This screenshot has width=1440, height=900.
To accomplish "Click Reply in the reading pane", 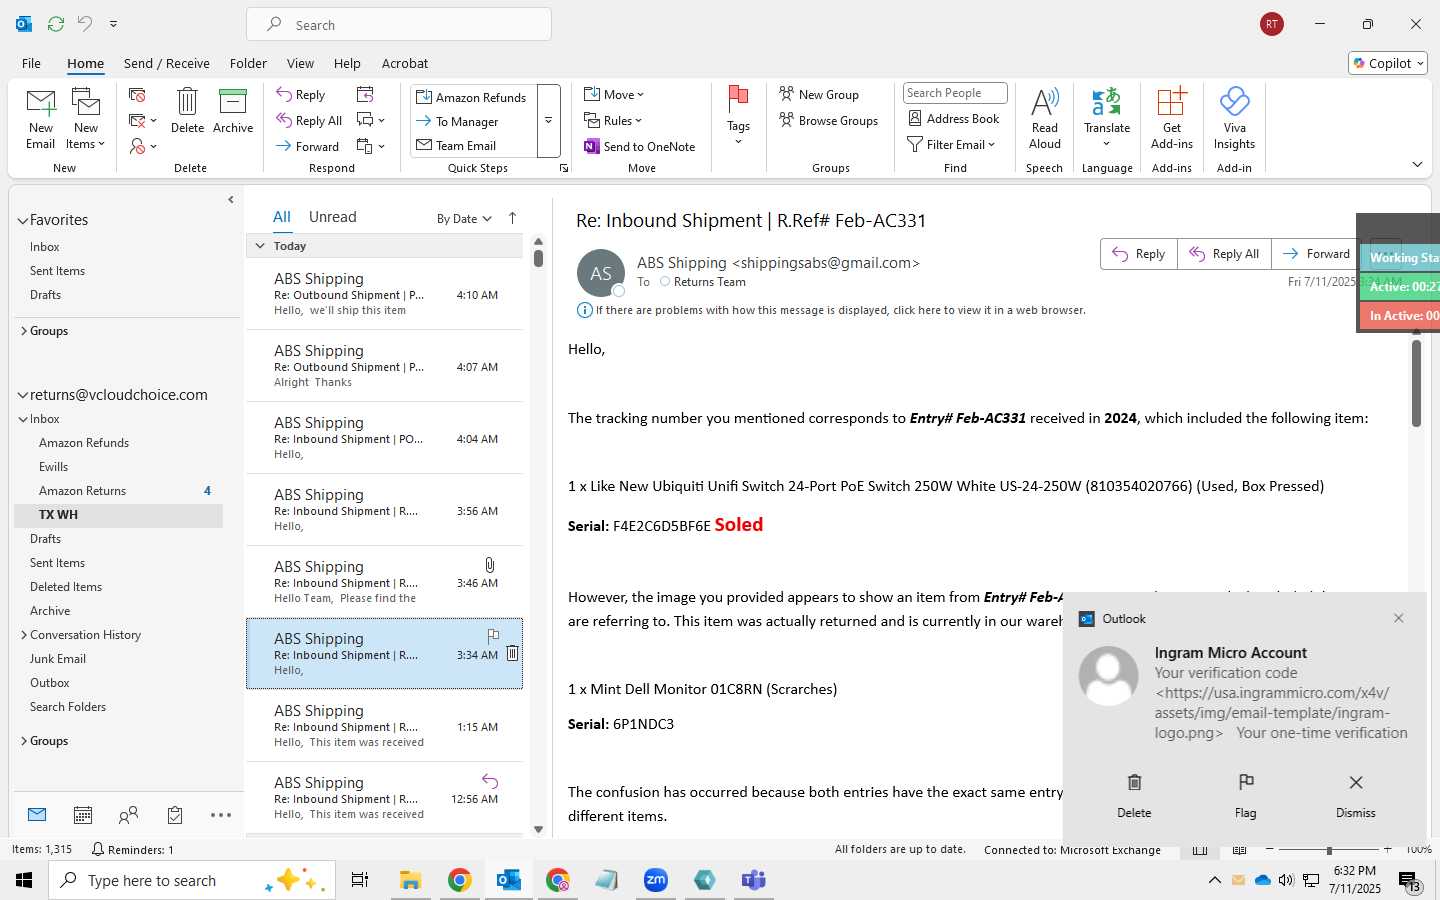I will (1139, 254).
